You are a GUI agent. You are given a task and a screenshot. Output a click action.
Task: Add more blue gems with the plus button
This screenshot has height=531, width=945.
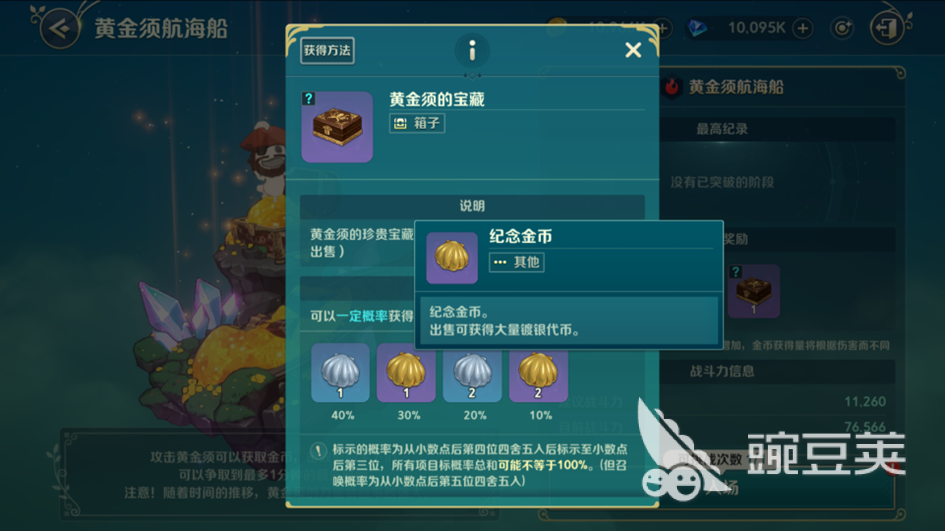(803, 28)
